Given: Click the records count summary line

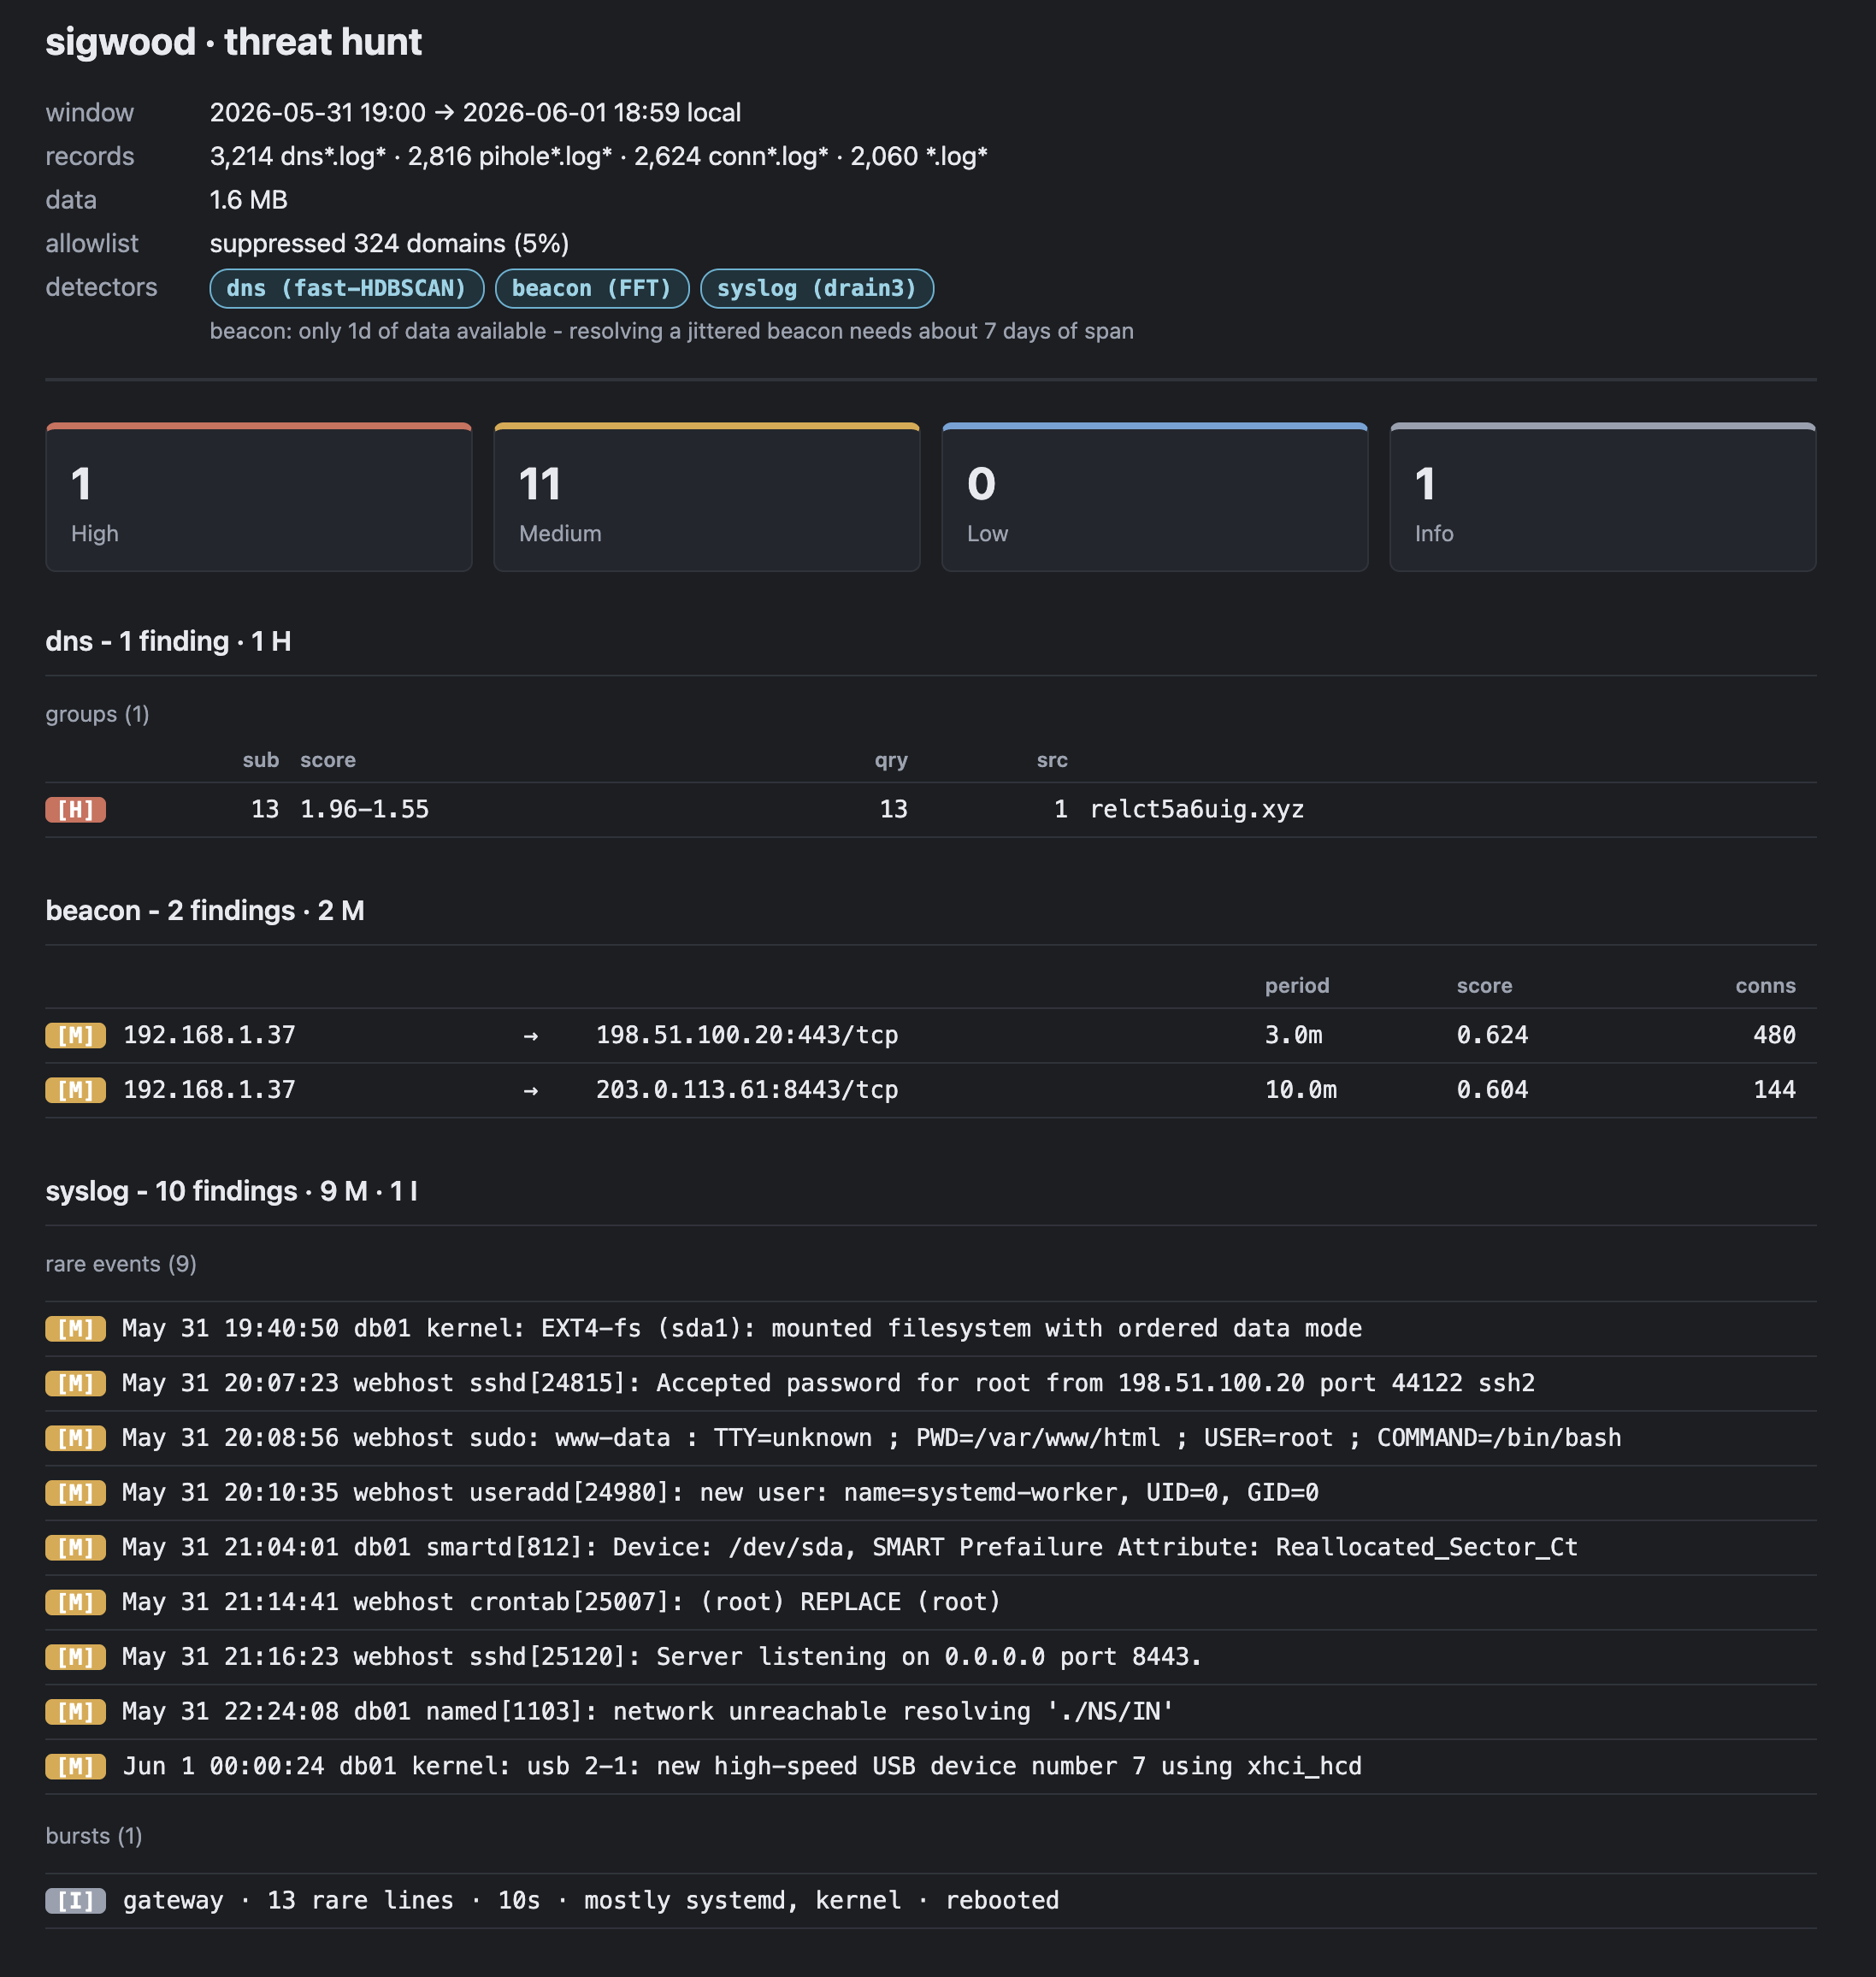Looking at the screenshot, I should 598,156.
